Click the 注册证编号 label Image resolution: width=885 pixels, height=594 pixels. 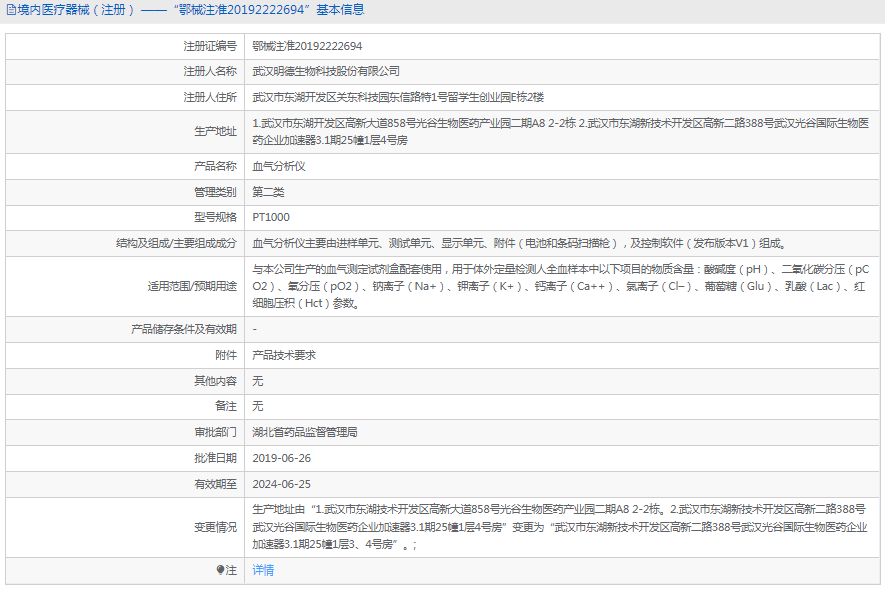[210, 46]
